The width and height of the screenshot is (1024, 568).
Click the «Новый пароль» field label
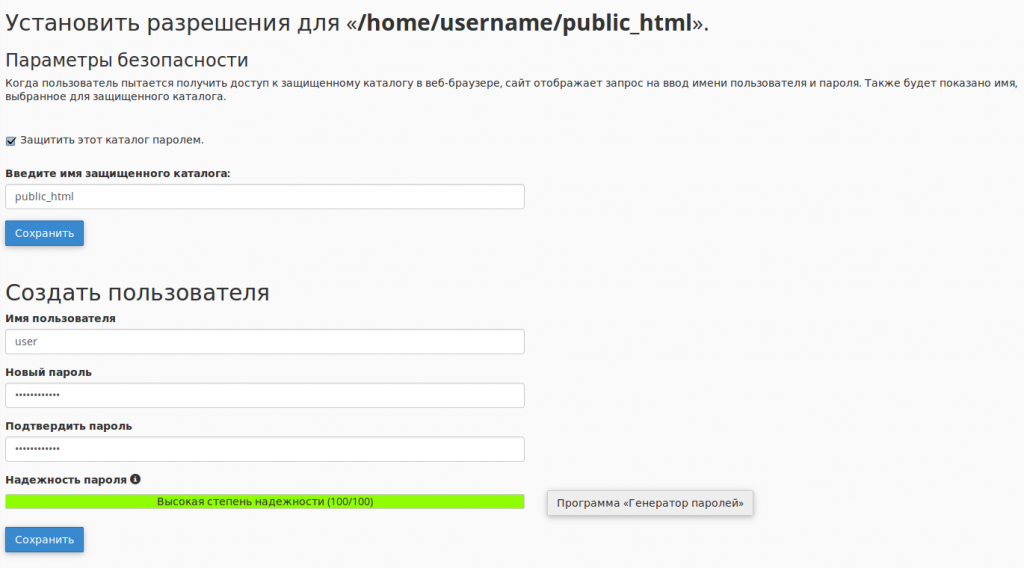point(48,372)
